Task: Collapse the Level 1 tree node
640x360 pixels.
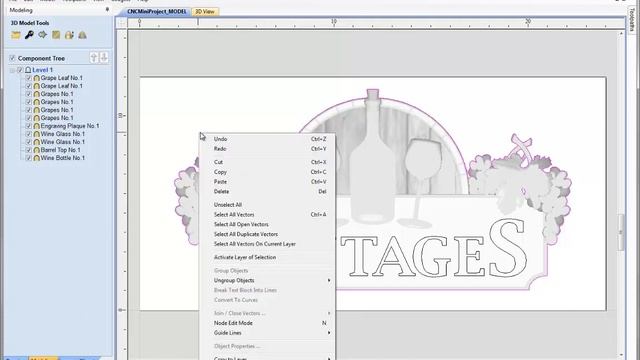Action: coord(12,70)
